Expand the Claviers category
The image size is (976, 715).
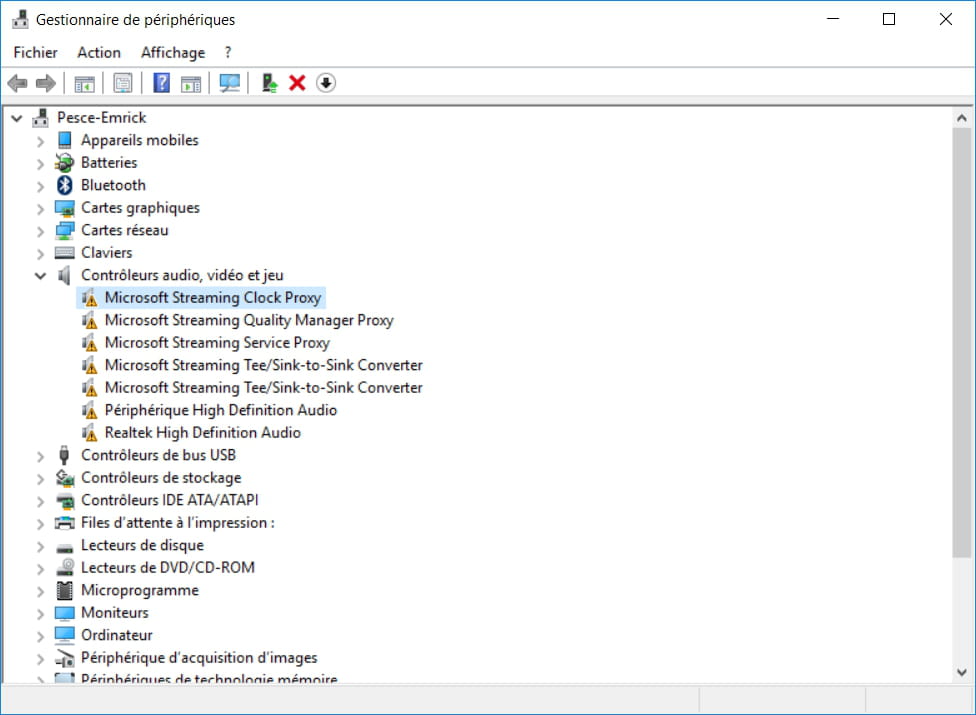click(40, 253)
